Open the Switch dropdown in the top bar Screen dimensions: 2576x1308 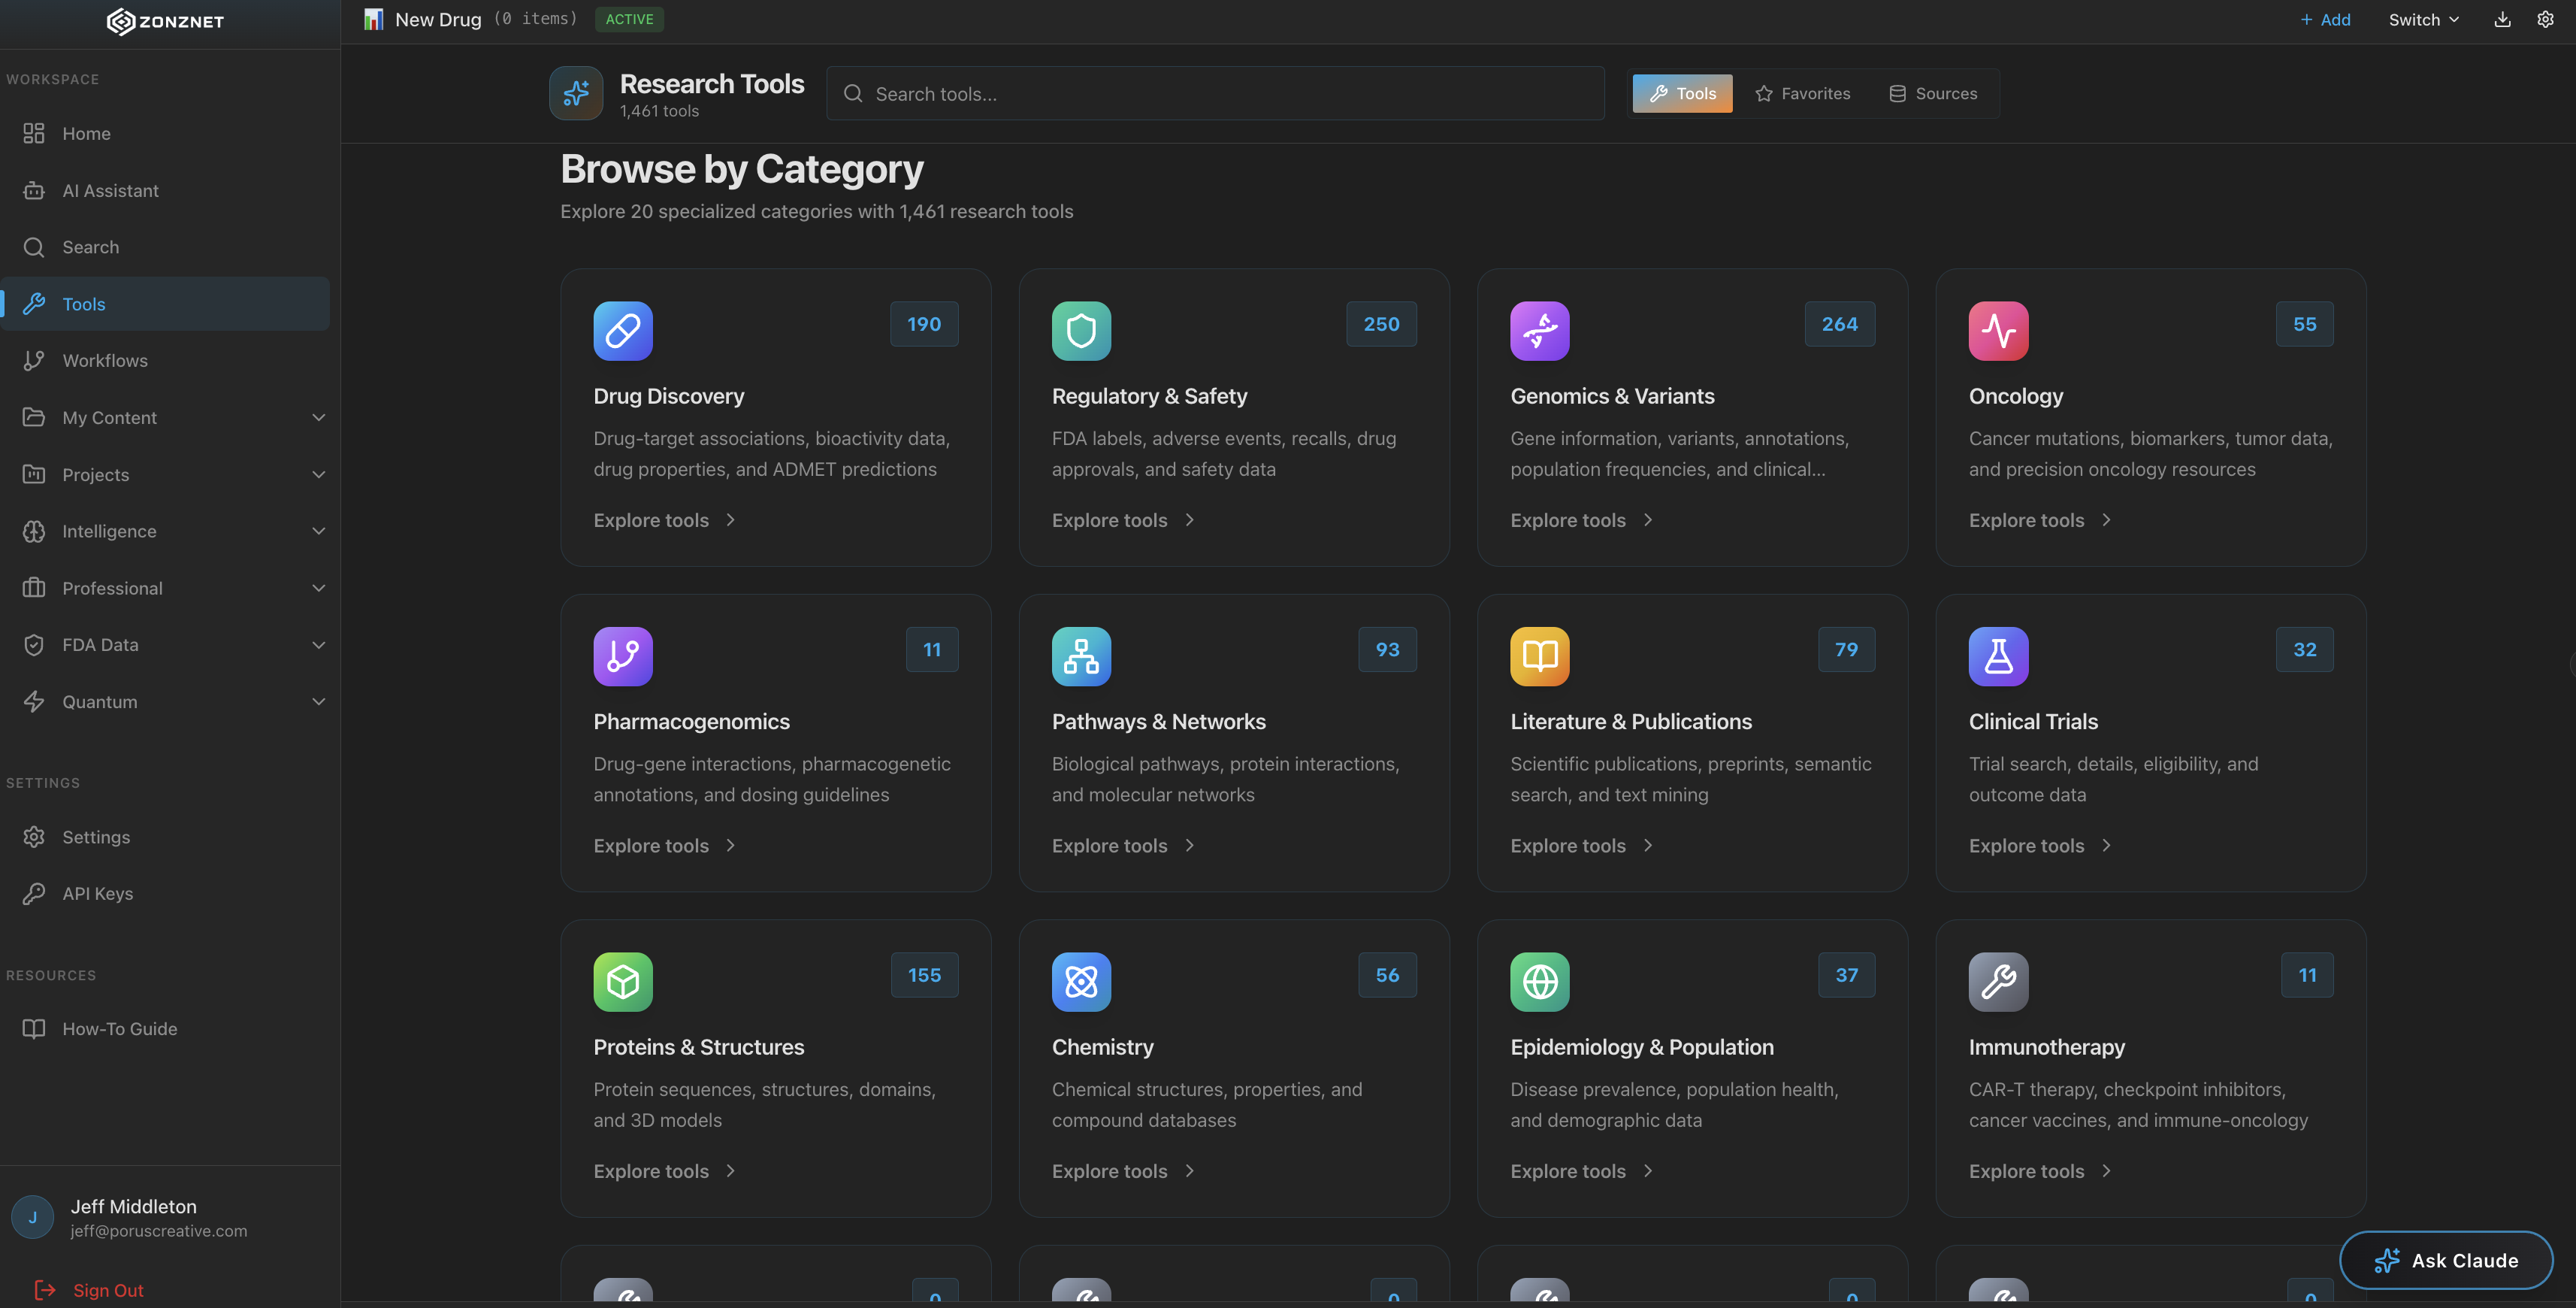[2423, 19]
